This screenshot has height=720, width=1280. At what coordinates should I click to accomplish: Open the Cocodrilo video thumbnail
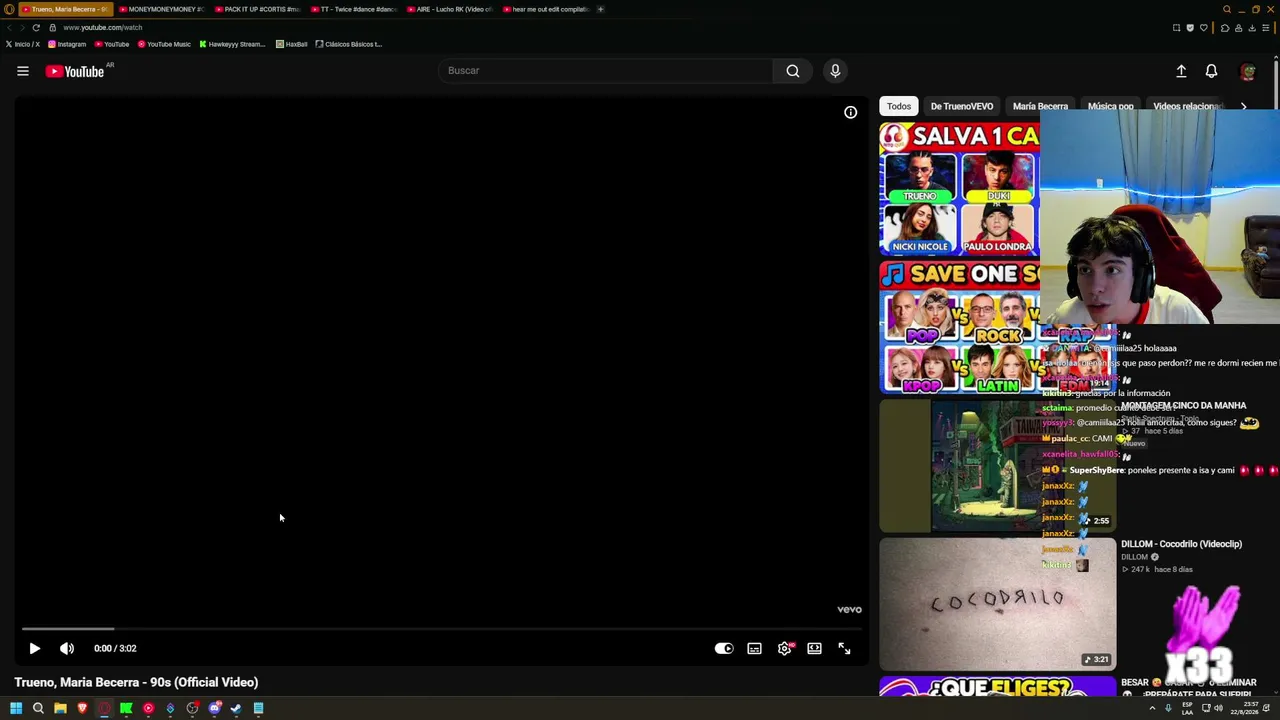(x=997, y=604)
